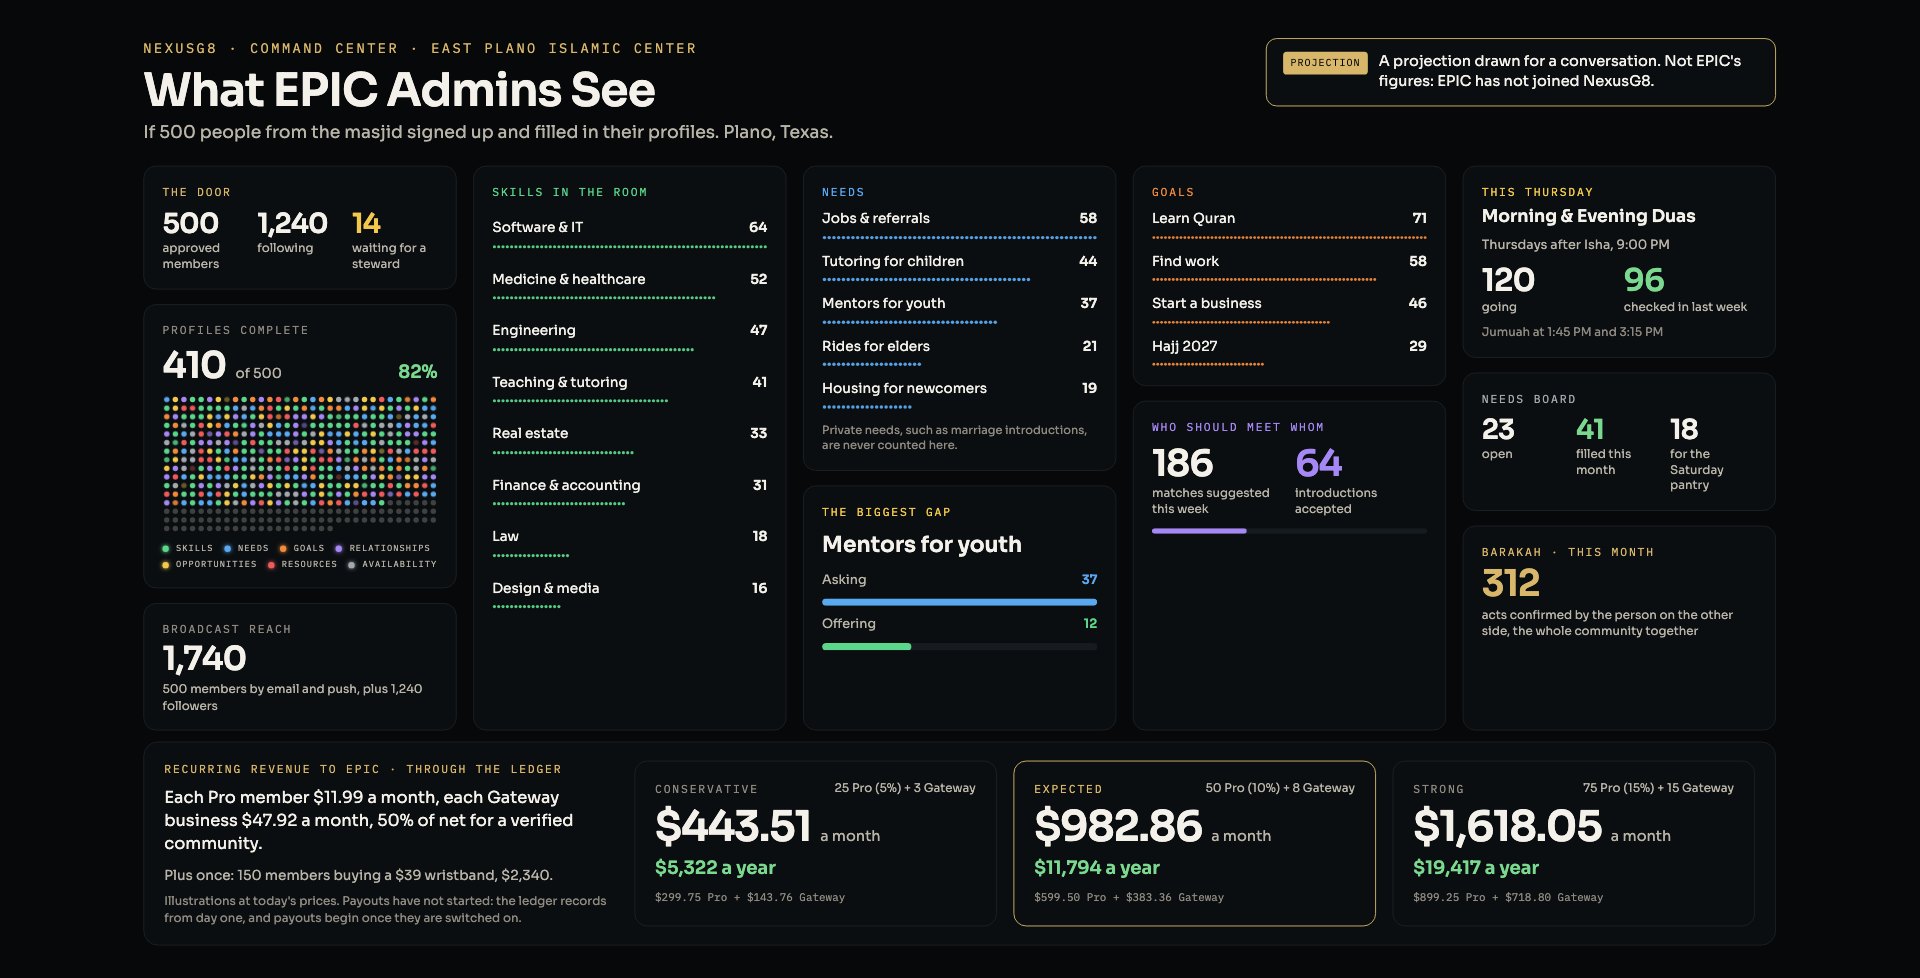Click the "Engineering" skill label
The image size is (1920, 978).
pyautogui.click(x=534, y=330)
